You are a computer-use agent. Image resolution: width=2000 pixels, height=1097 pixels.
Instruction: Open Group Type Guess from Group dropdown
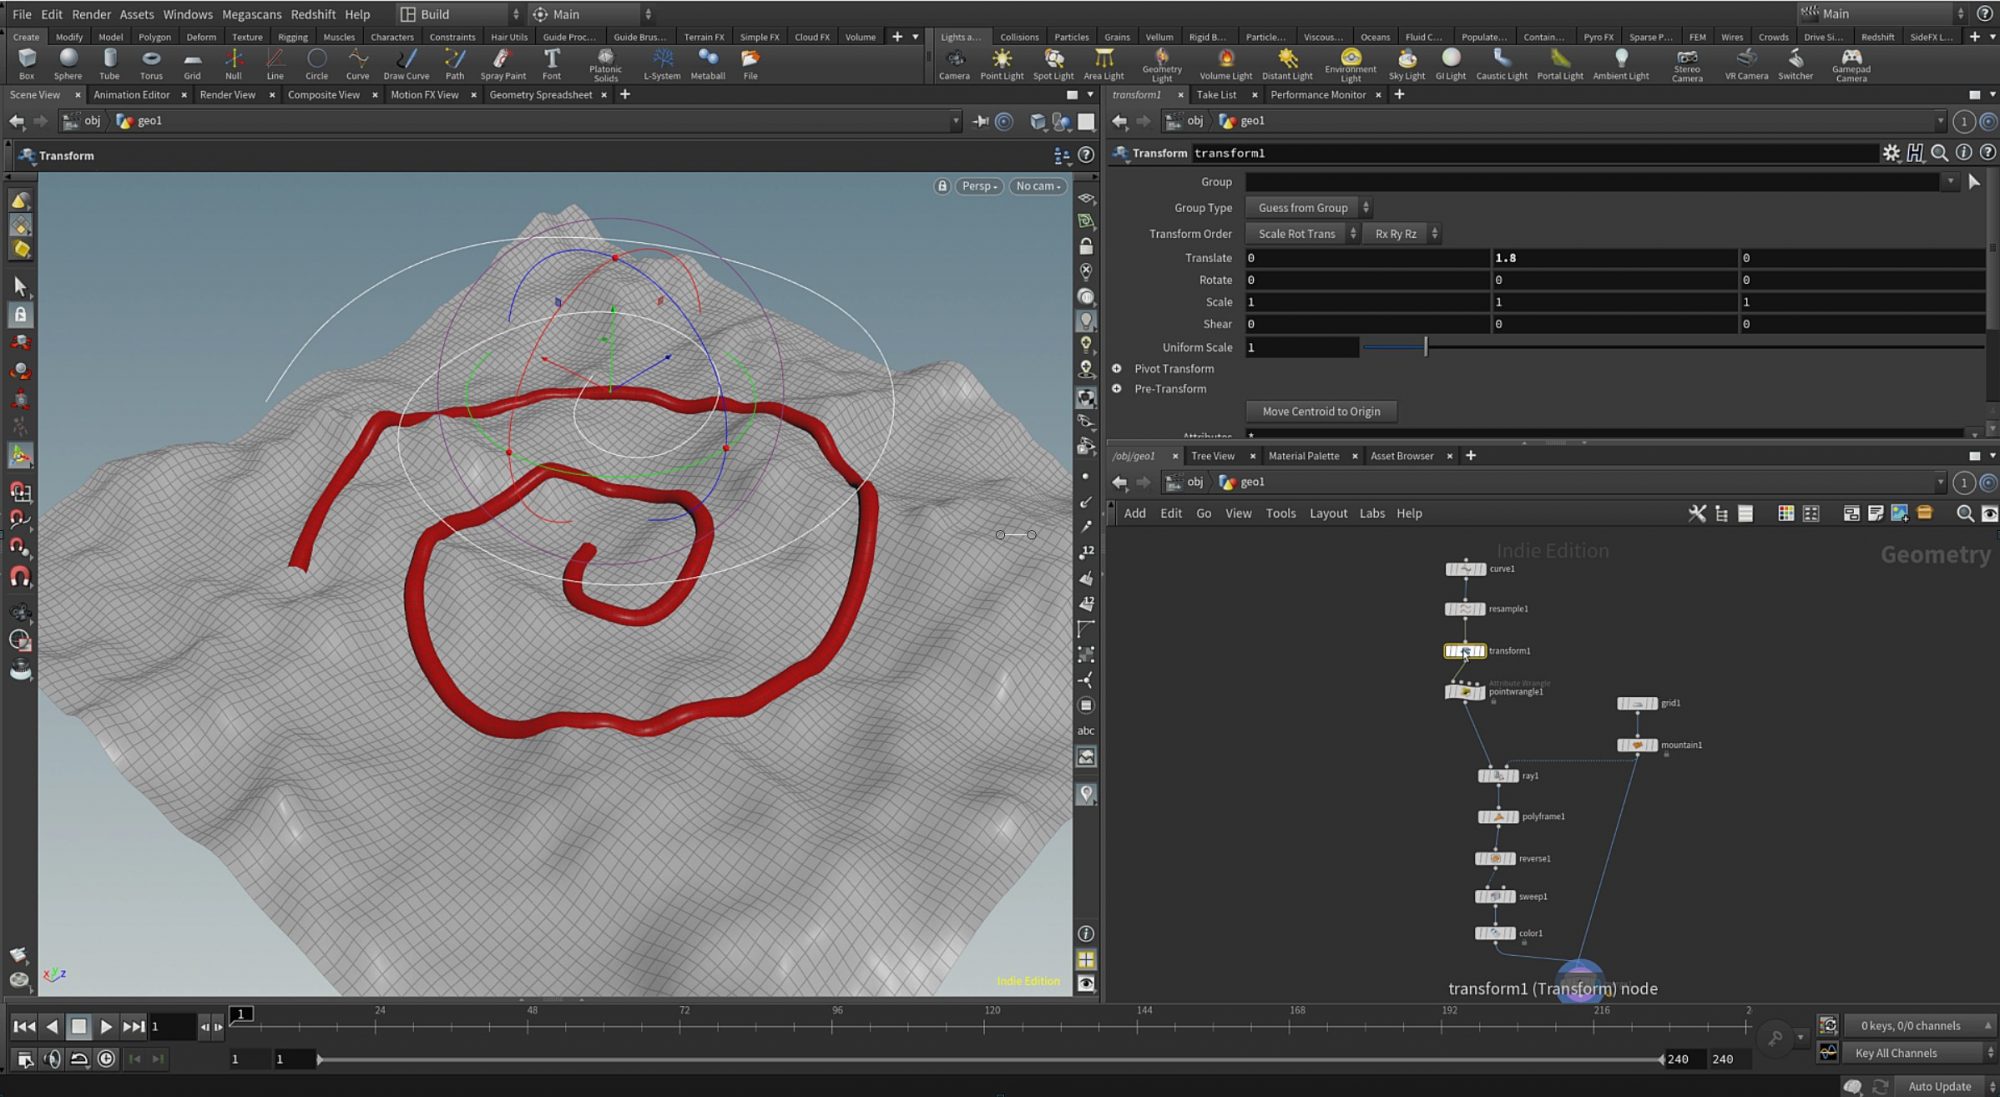1309,208
